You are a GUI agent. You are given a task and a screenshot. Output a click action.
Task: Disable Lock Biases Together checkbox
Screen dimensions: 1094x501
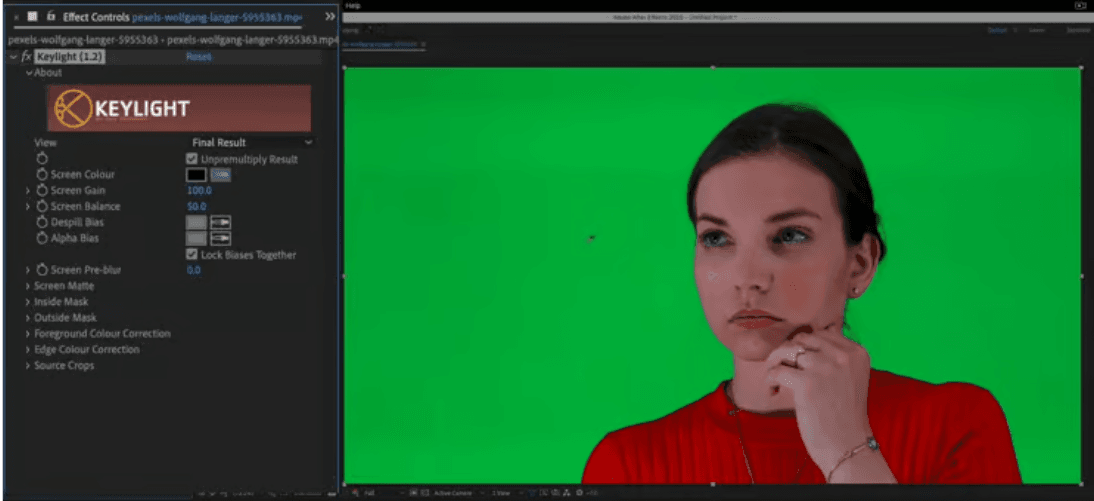(193, 255)
